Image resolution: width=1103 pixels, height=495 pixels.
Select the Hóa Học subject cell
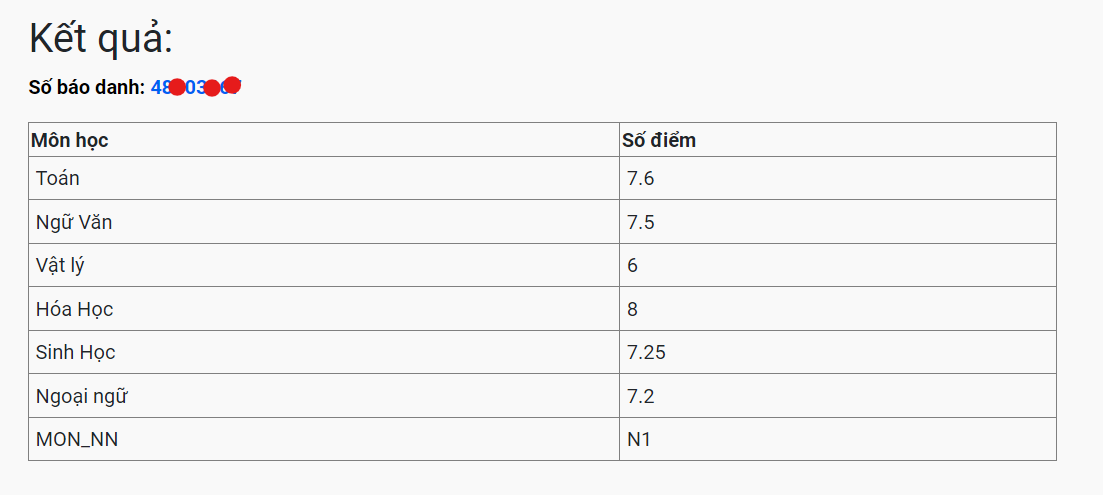74,309
